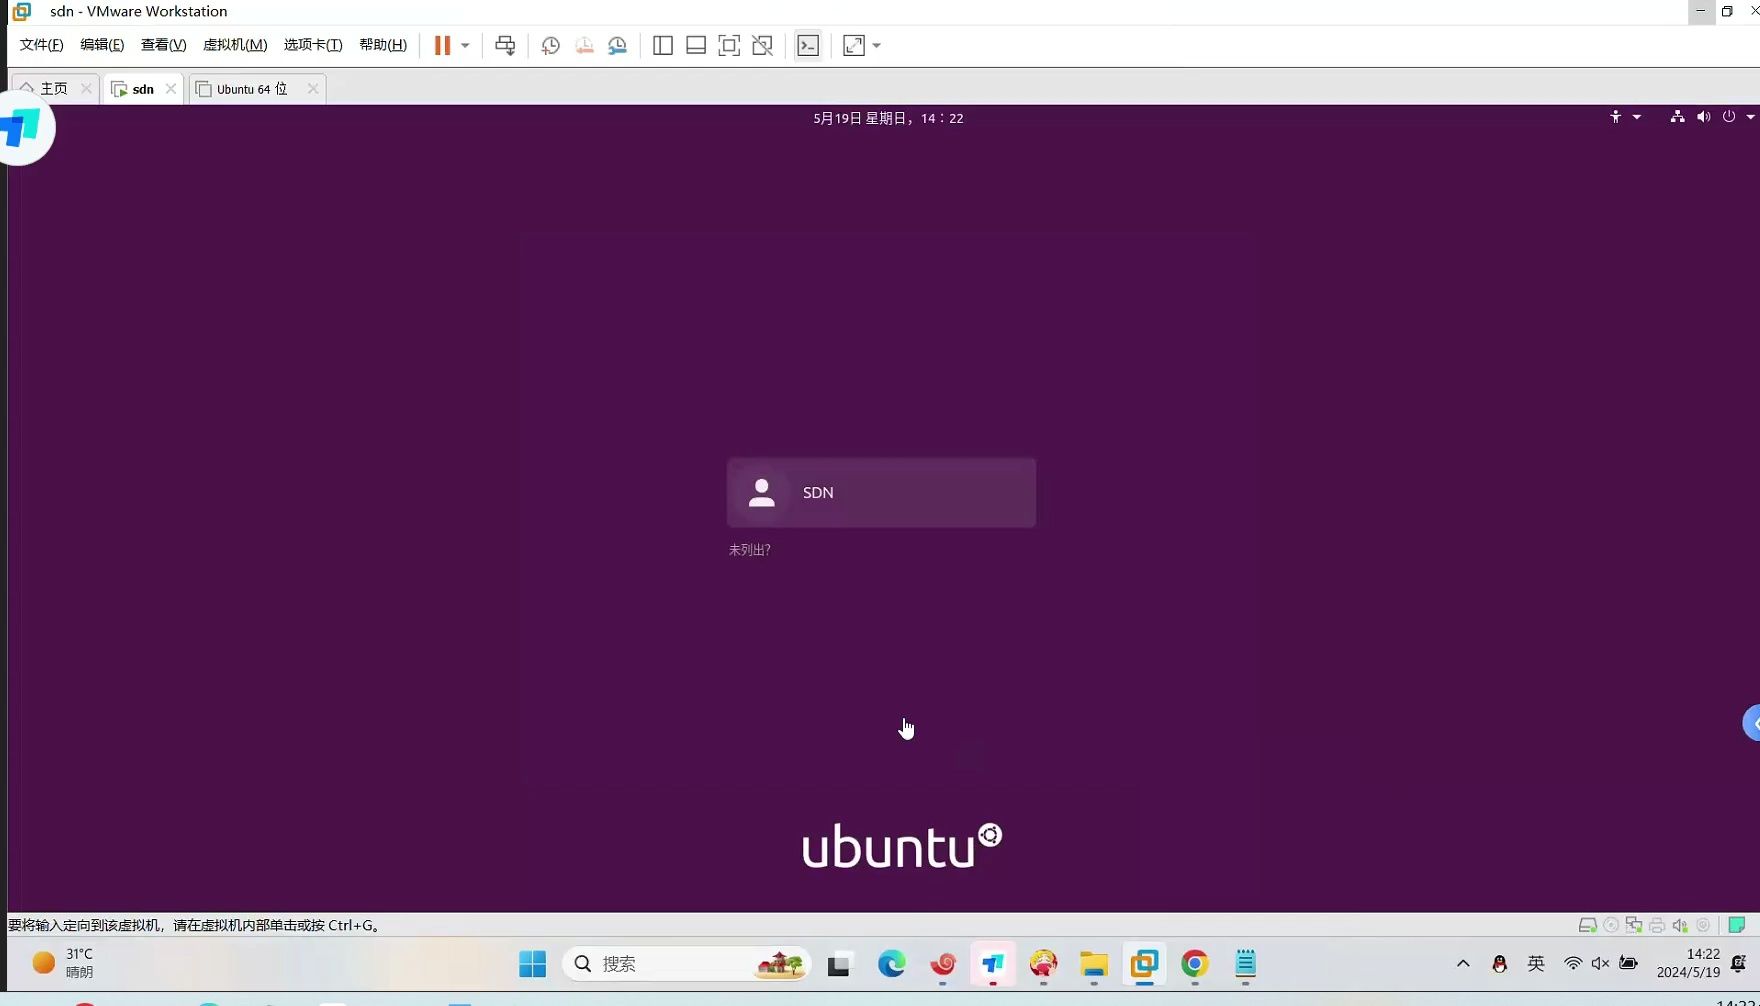Click the Ubuntu volume speaker icon
1760x1006 pixels.
(x=1703, y=117)
